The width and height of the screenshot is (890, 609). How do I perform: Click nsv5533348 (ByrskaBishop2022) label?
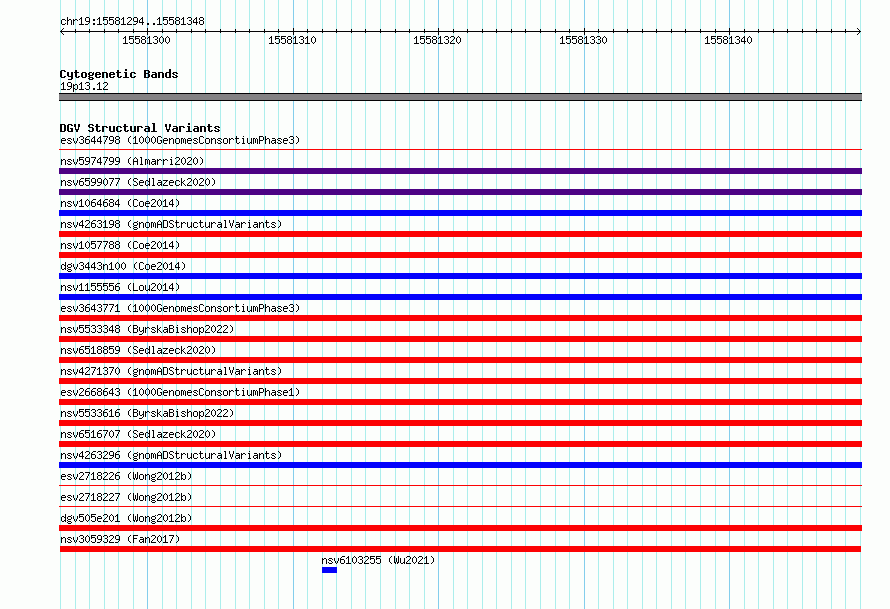(x=147, y=329)
